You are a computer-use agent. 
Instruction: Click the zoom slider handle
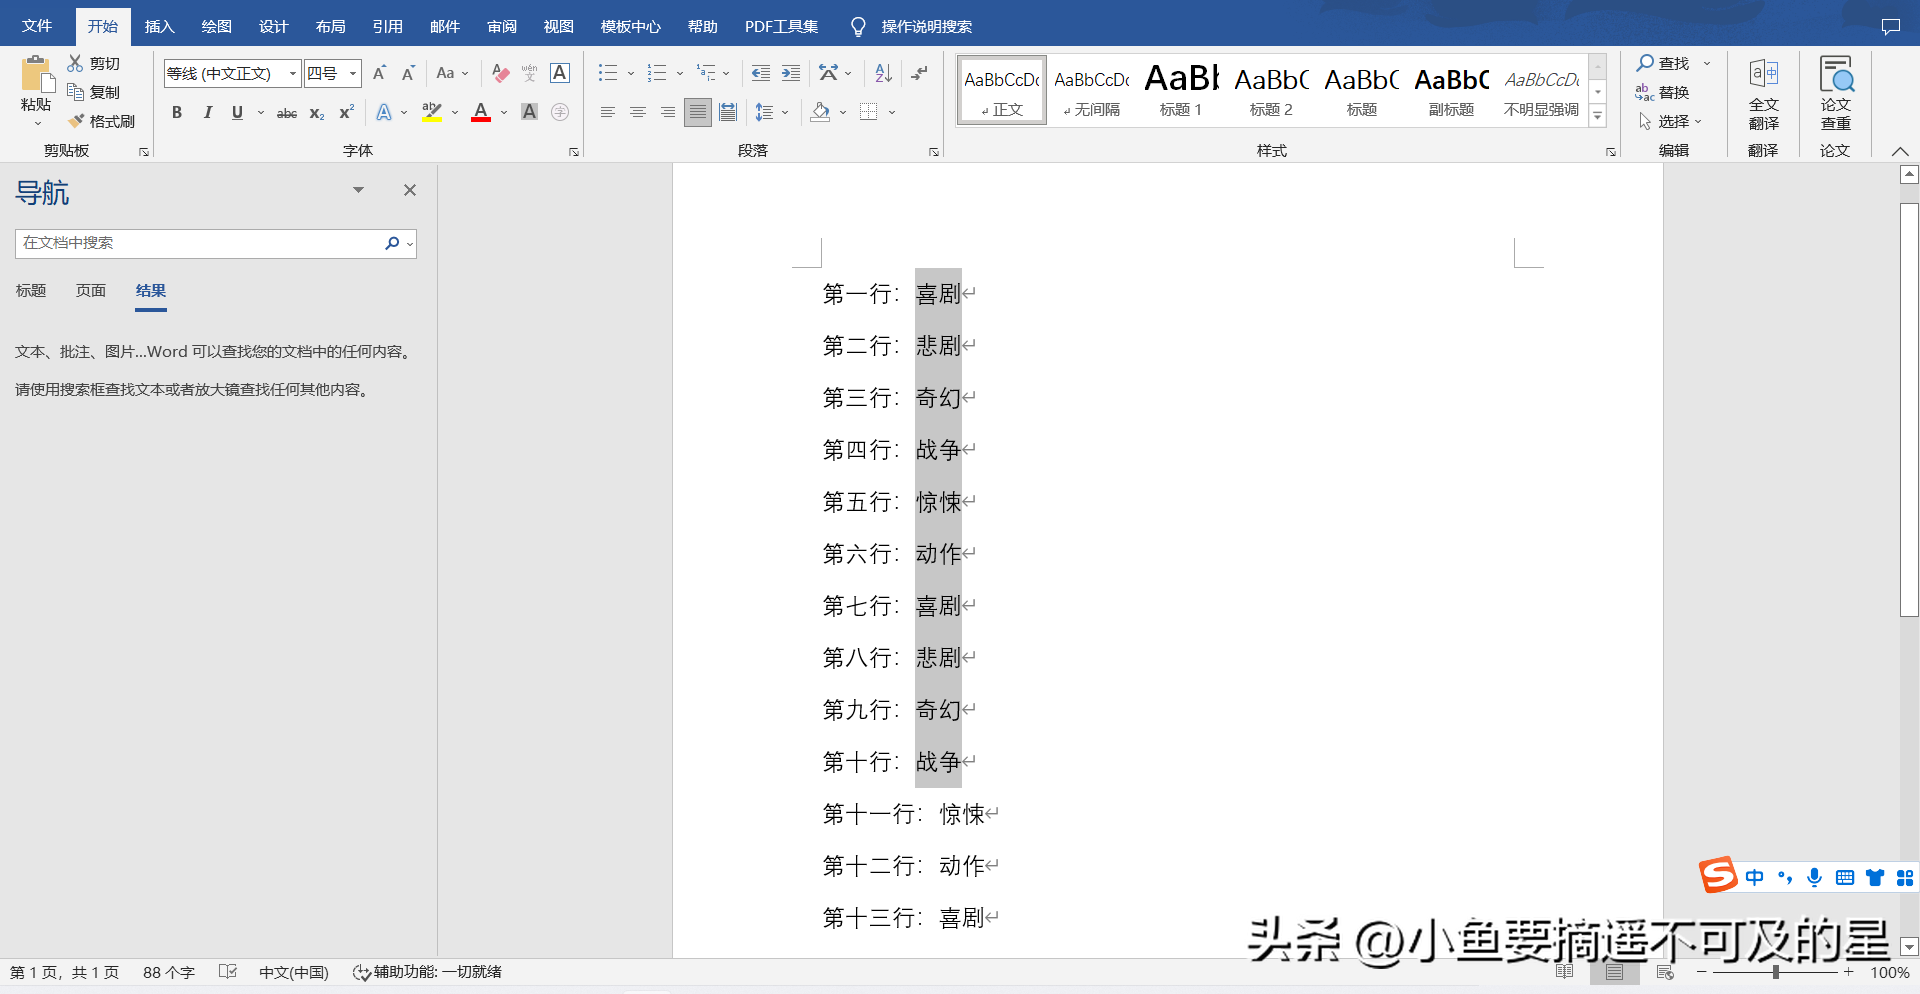(x=1775, y=972)
